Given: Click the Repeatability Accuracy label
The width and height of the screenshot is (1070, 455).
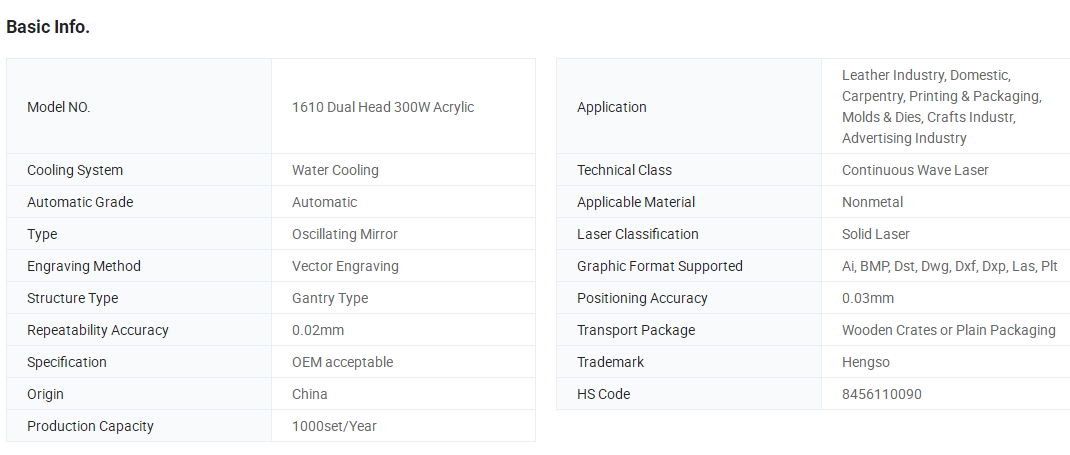Looking at the screenshot, I should coord(98,330).
